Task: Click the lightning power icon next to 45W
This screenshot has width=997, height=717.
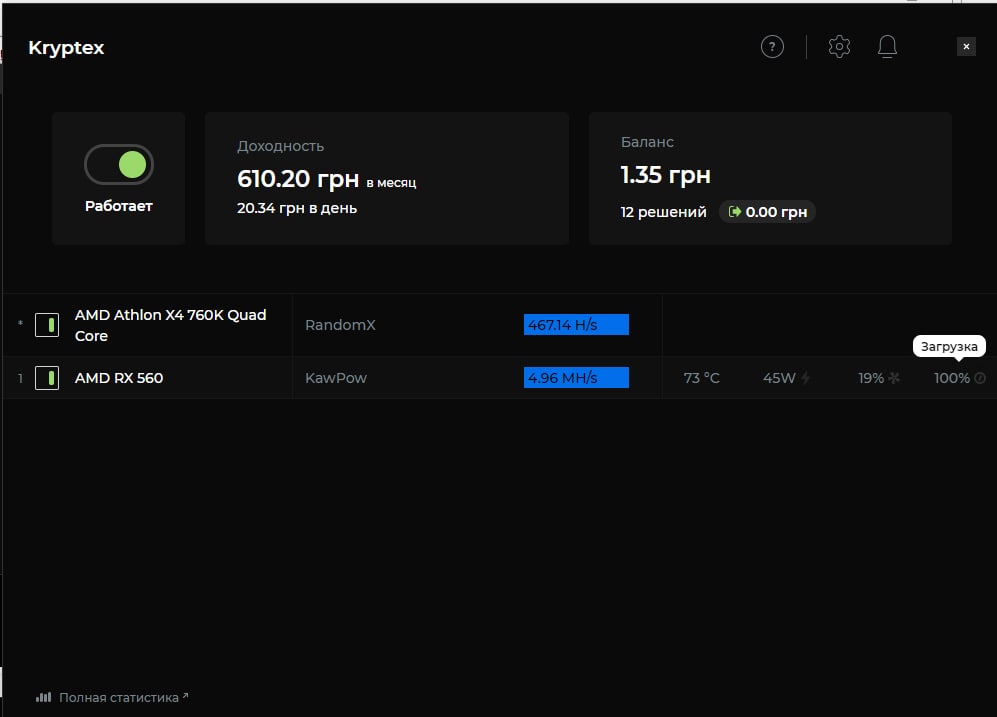Action: pyautogui.click(x=806, y=378)
